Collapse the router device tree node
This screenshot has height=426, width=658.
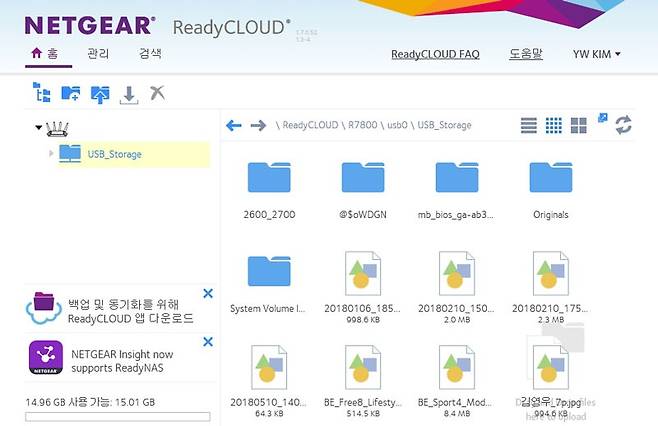39,127
